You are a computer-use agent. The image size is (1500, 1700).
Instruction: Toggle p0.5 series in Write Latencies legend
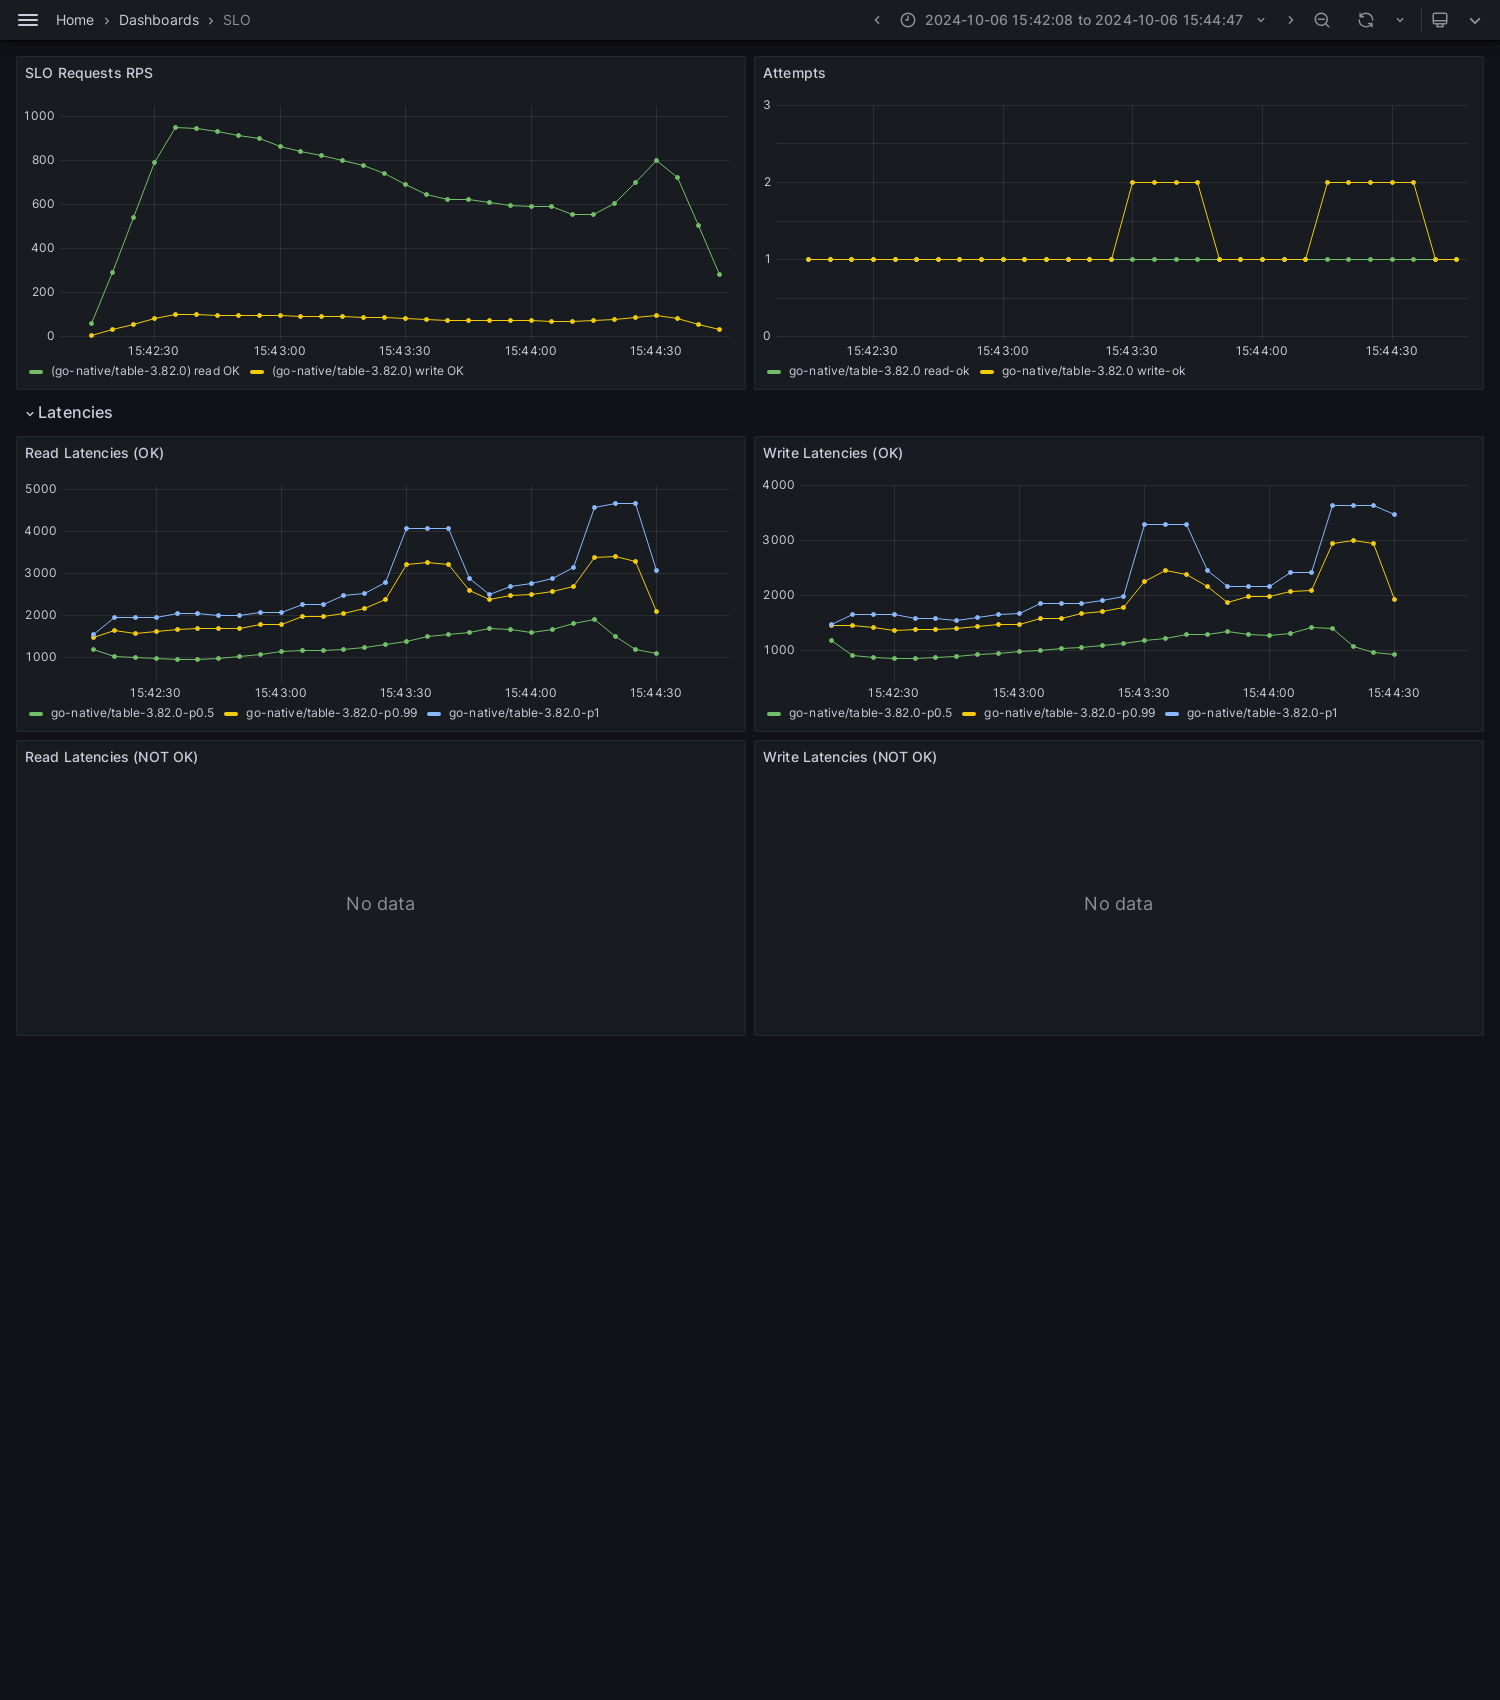click(x=870, y=713)
